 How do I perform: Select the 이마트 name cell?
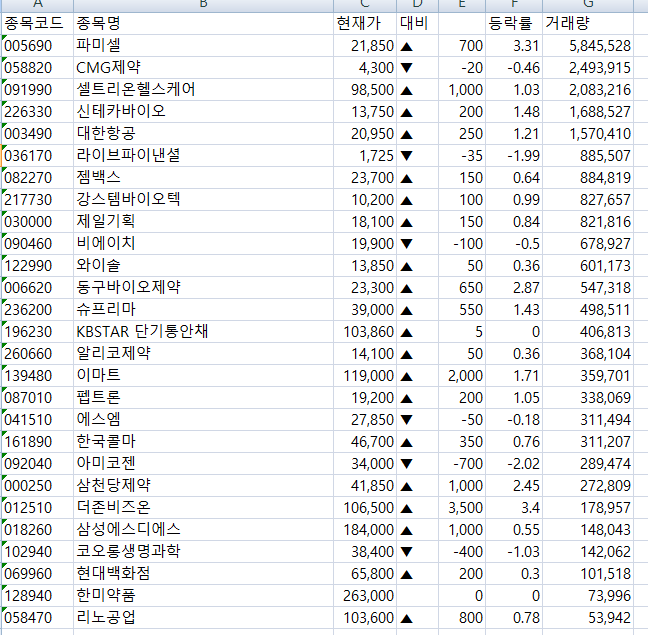(203, 376)
